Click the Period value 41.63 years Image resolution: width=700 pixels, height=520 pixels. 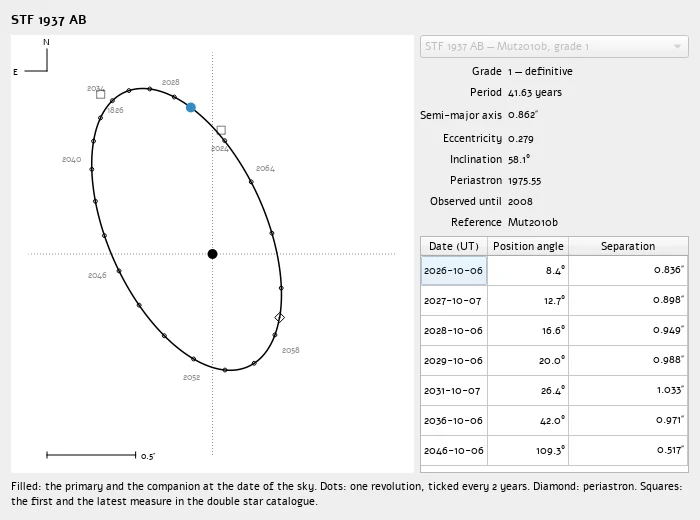[x=535, y=92]
